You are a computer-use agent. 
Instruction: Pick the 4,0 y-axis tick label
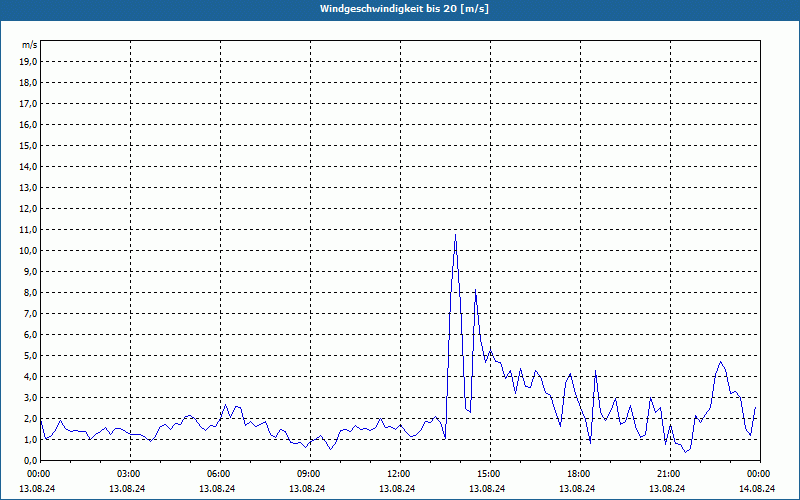[30, 377]
